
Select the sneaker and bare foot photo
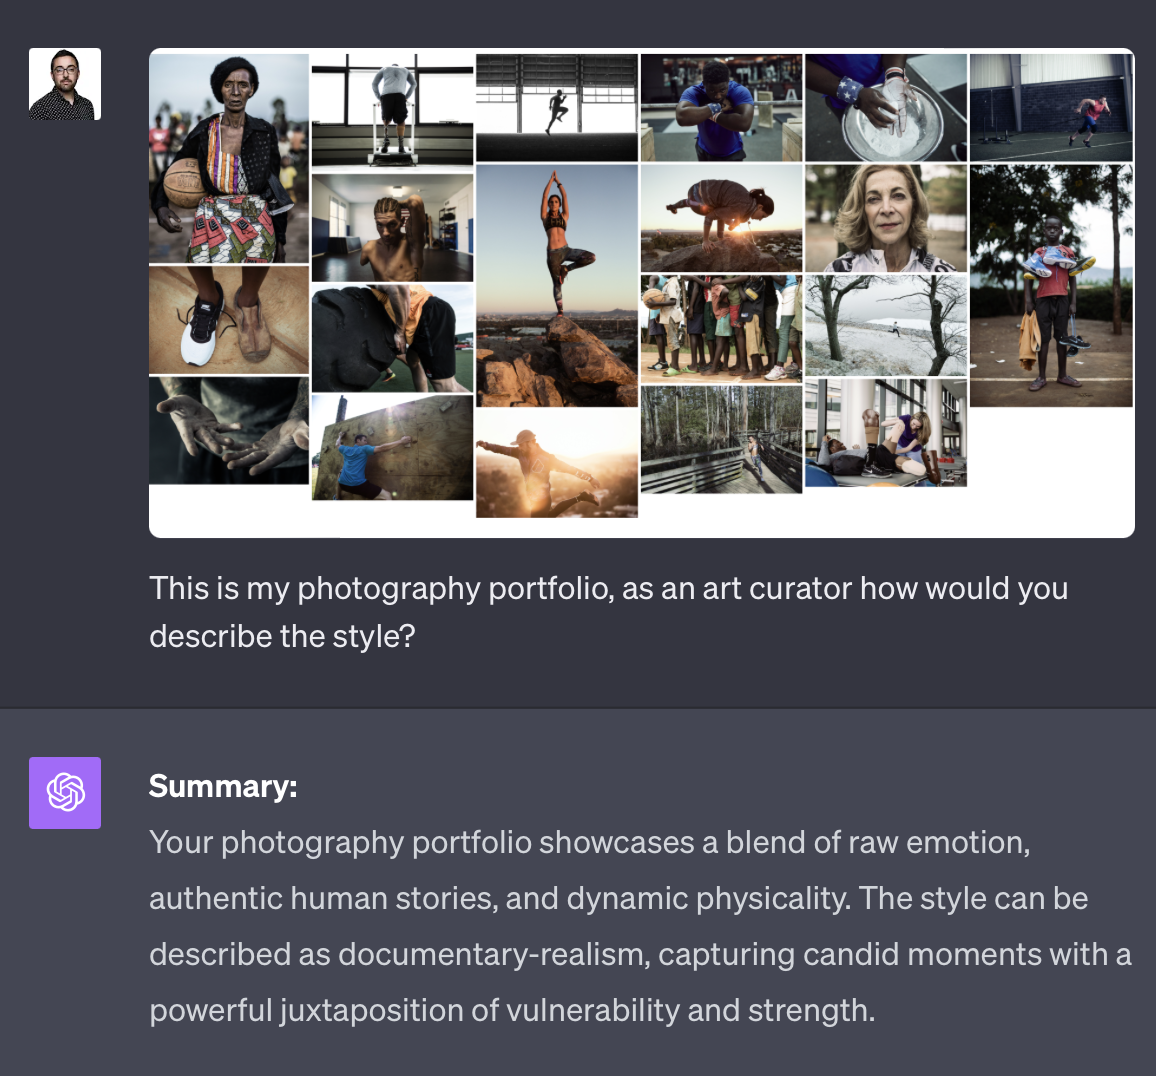coord(229,320)
